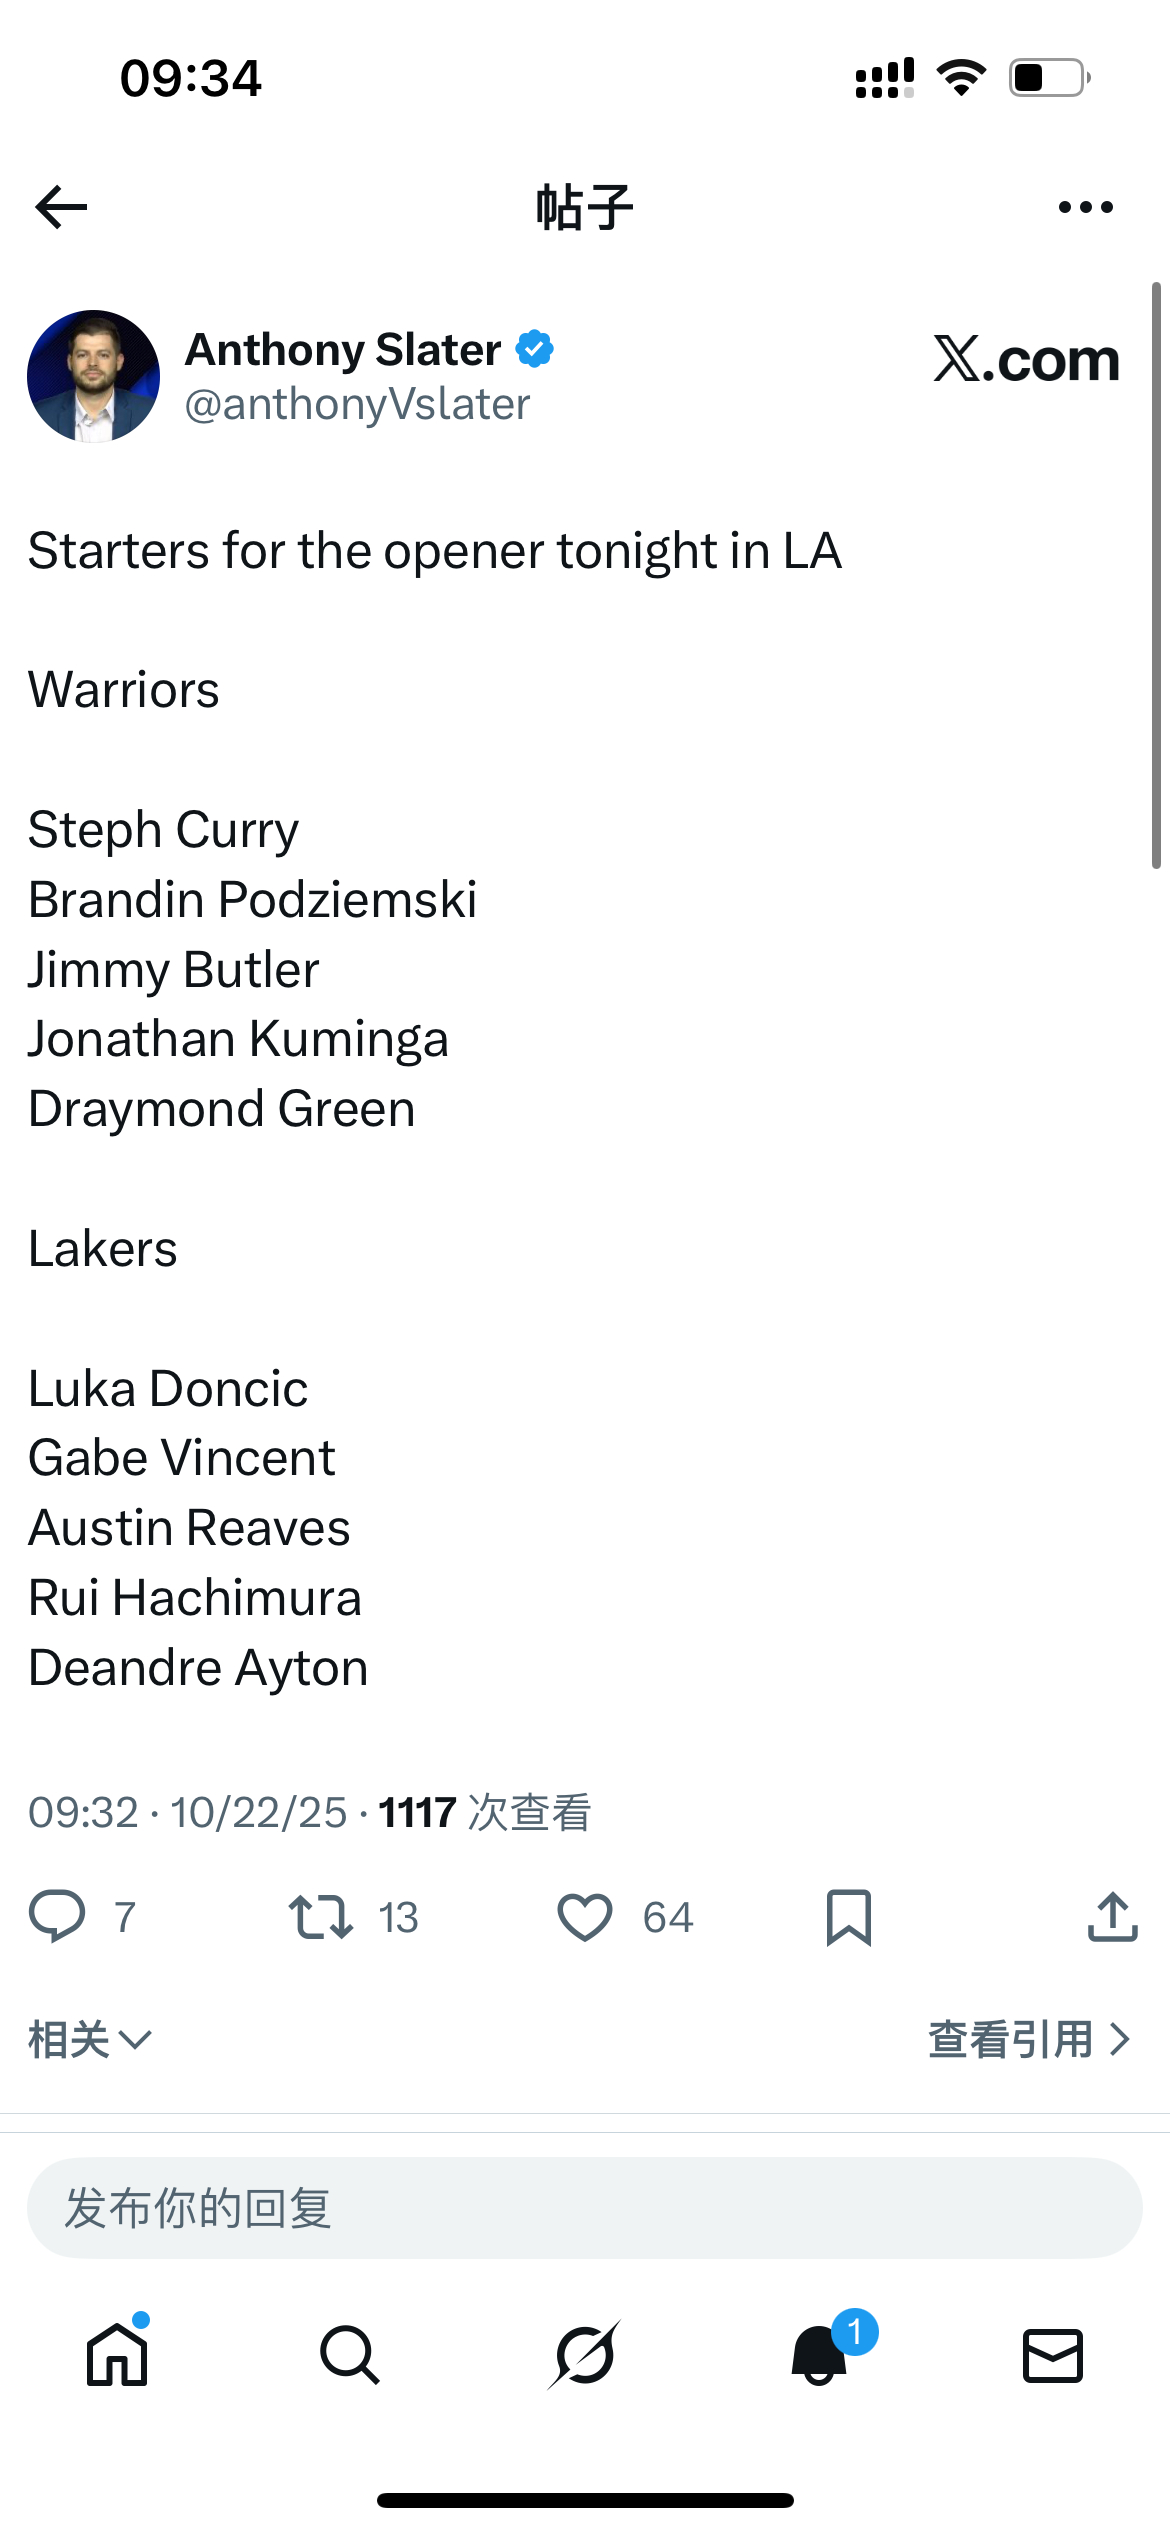Screen dimensions: 1170x2532
Task: Tap the X.com logo
Action: click(1026, 360)
